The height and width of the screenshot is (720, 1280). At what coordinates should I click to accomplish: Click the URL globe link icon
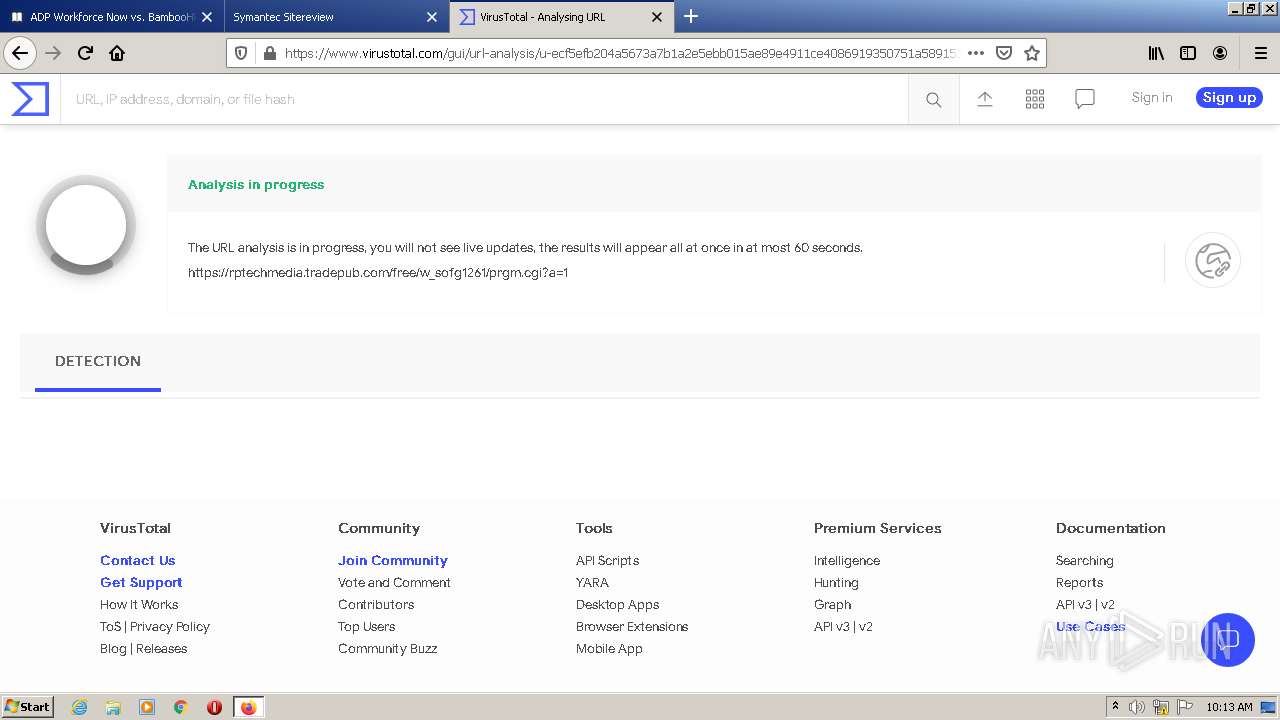[1213, 261]
